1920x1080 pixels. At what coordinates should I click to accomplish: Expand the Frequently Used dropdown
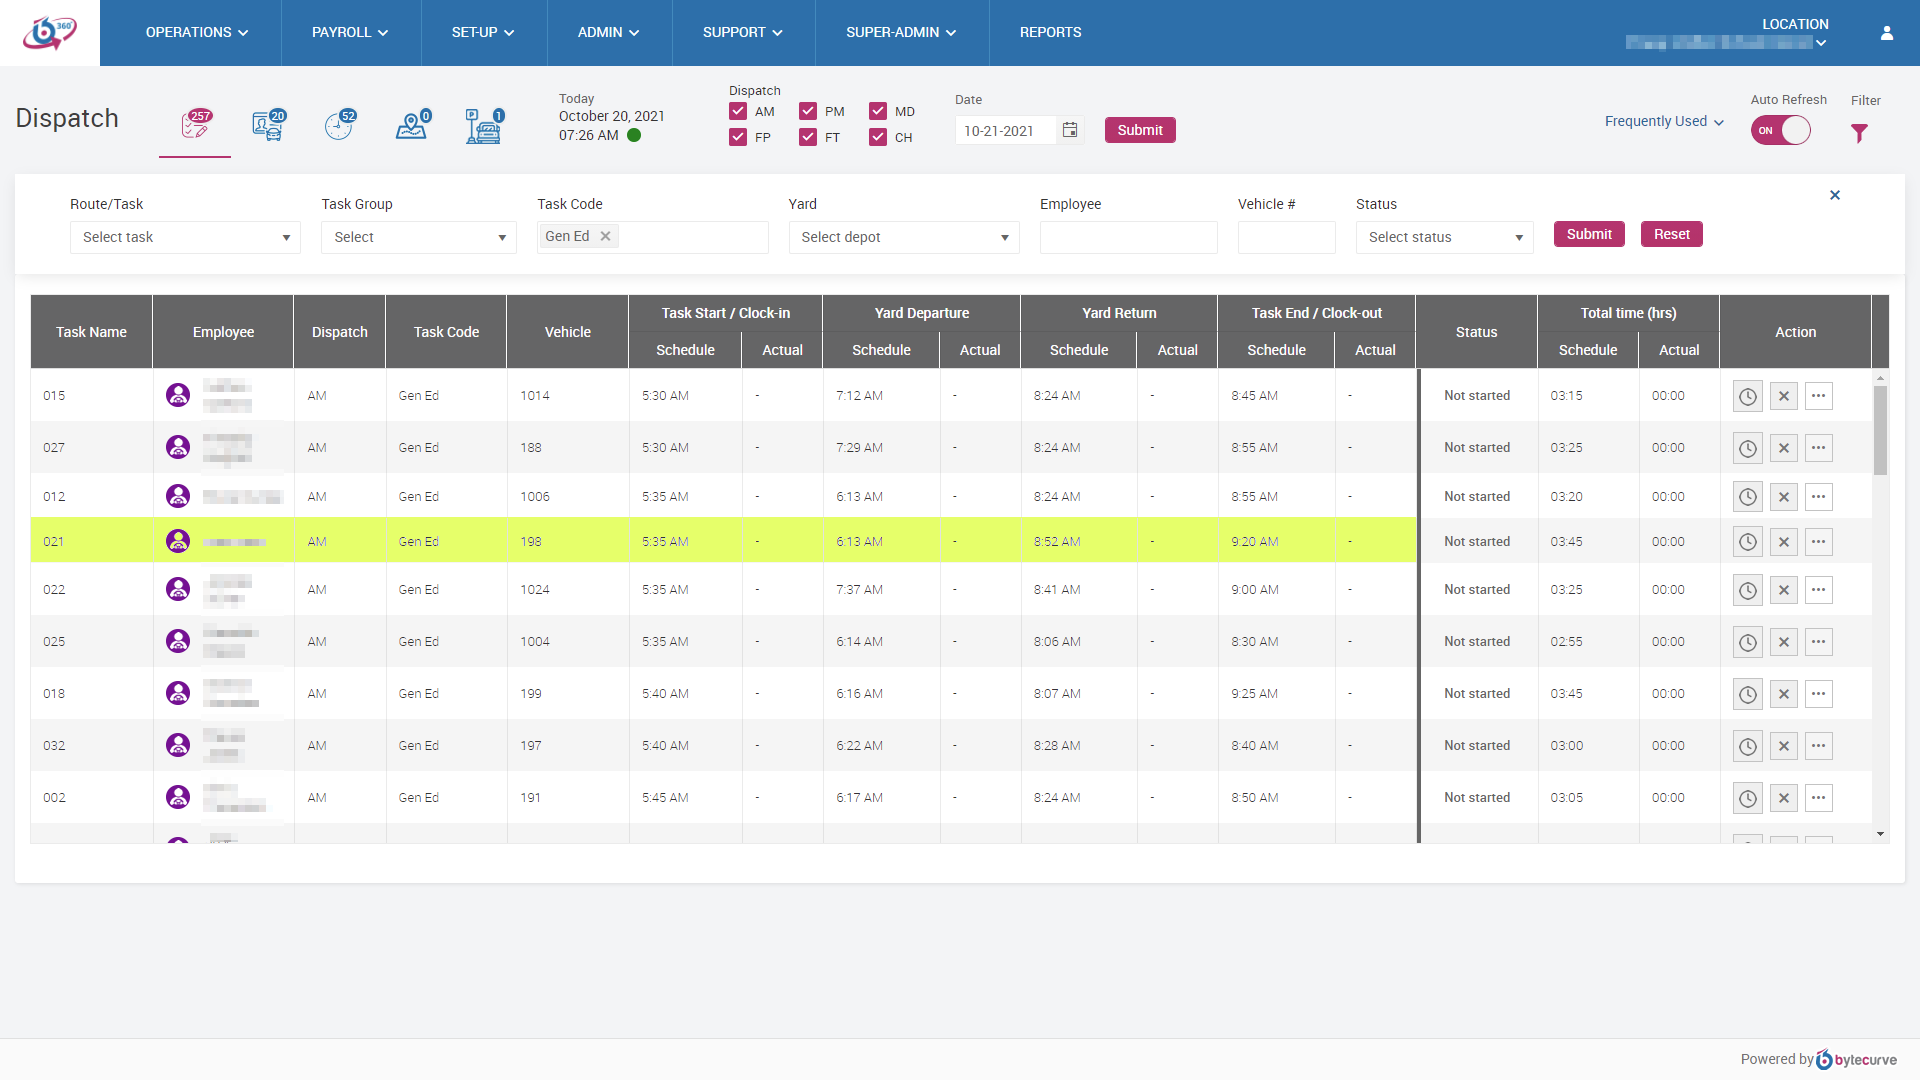(1664, 121)
